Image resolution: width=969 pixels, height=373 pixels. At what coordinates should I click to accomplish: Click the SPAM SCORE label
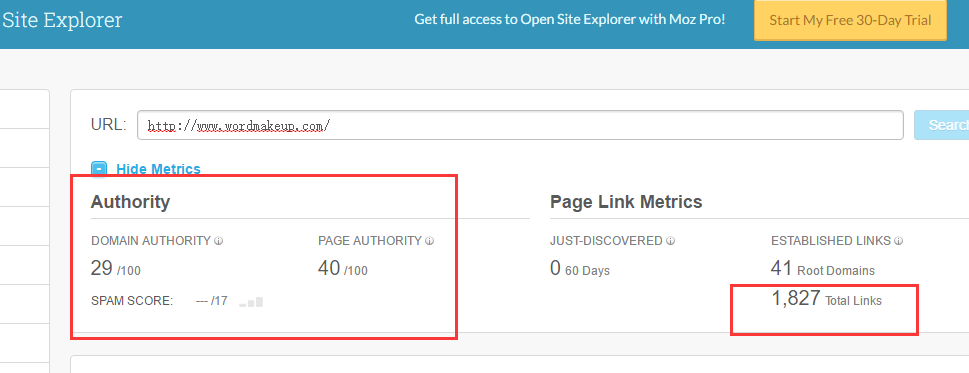[132, 301]
